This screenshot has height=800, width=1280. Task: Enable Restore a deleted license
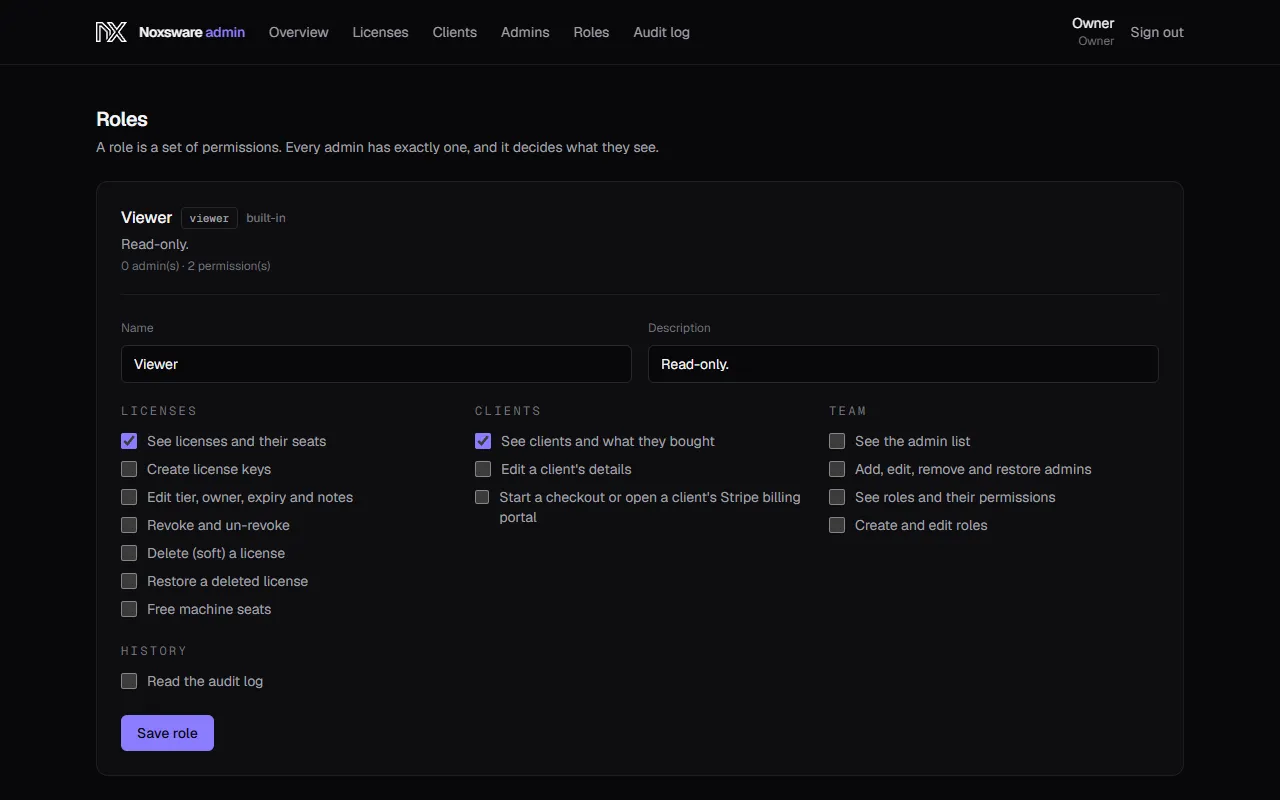(x=129, y=581)
